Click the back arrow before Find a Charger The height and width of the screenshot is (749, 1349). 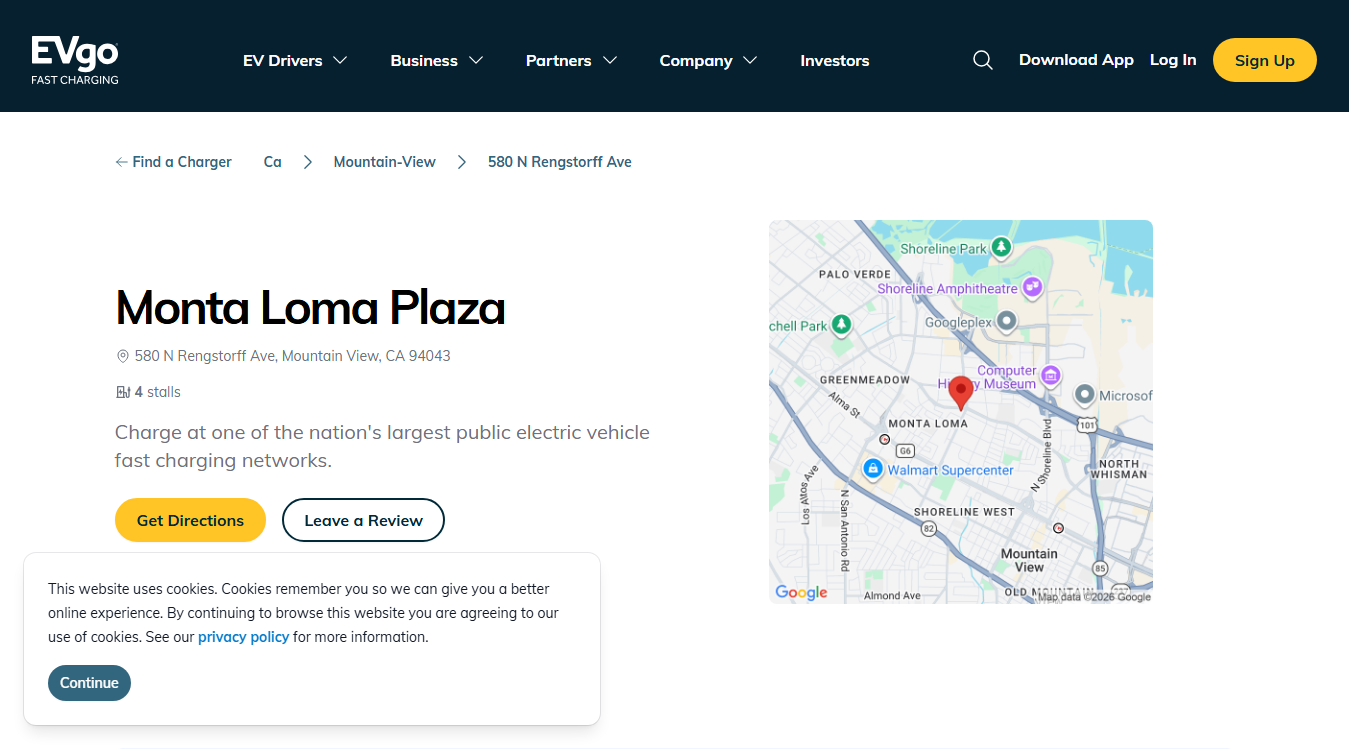tap(121, 162)
